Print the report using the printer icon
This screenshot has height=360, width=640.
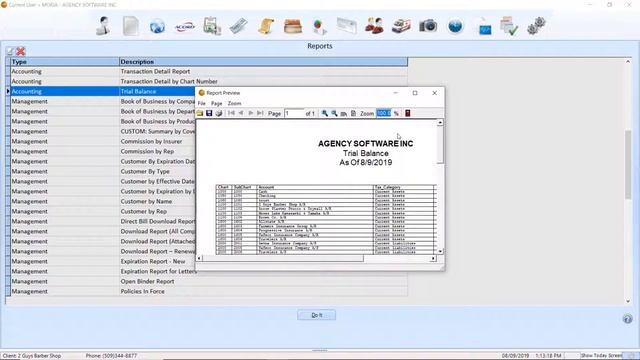(219, 113)
